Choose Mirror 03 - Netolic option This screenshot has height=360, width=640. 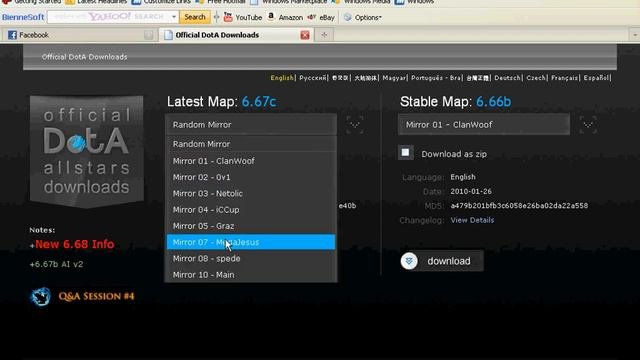pos(251,193)
